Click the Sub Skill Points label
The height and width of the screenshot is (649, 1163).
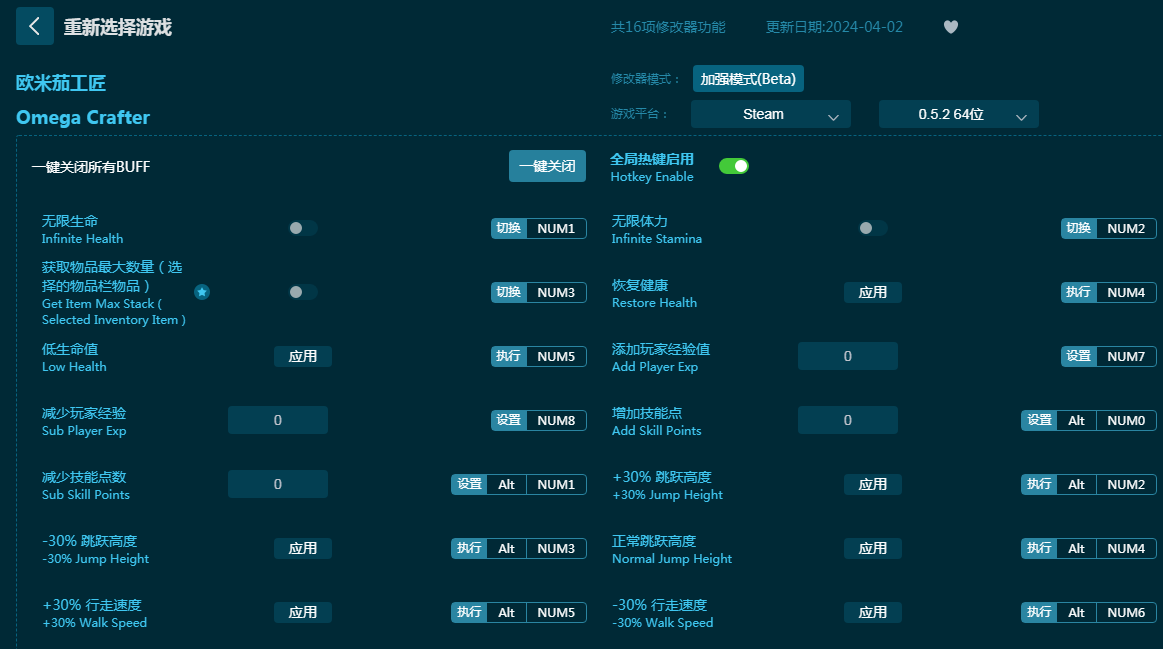(85, 495)
